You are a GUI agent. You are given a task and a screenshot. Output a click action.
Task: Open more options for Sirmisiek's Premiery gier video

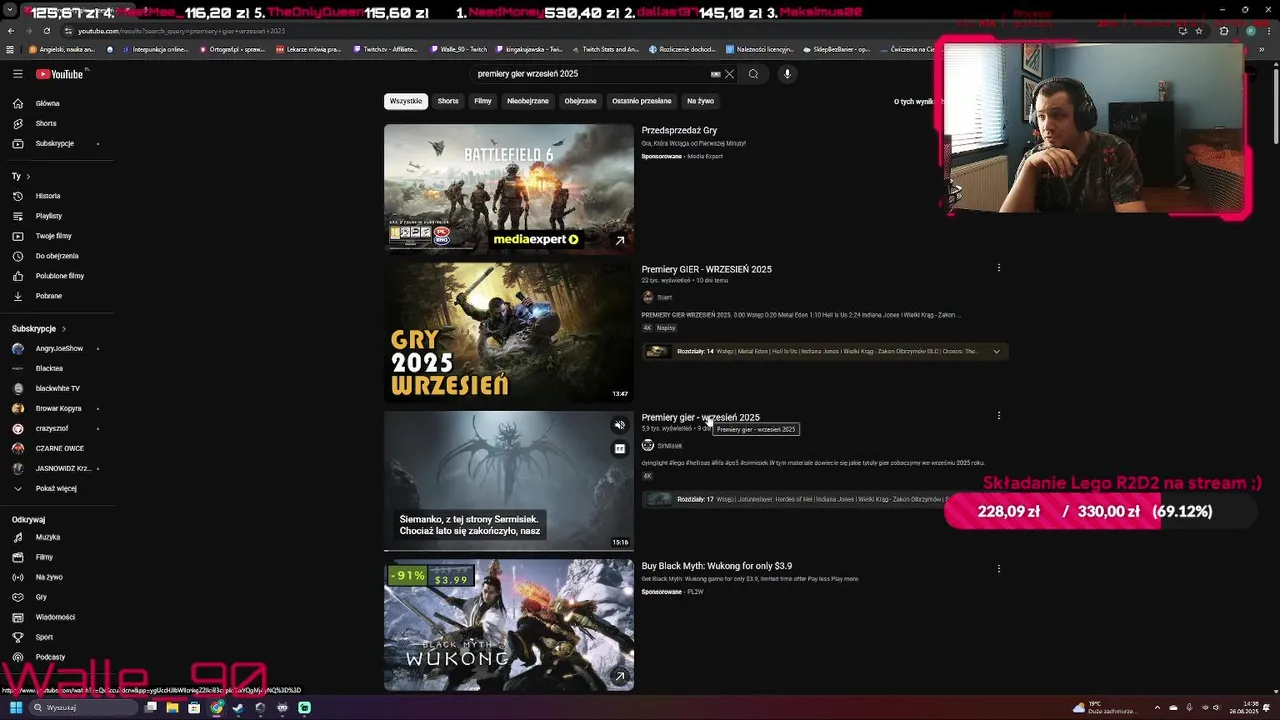click(998, 416)
